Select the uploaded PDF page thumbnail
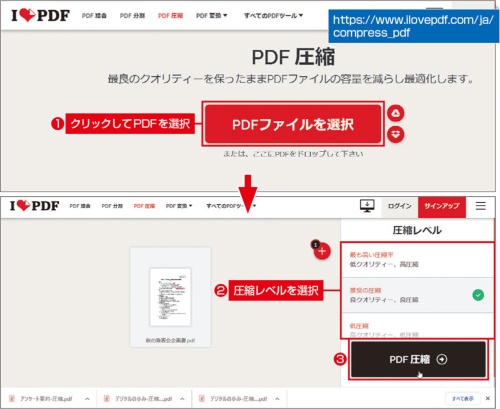This screenshot has width=500, height=409. point(170,297)
